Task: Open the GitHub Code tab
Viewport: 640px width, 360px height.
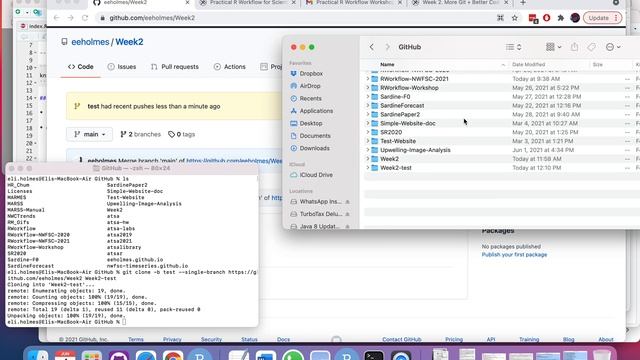Action: tap(81, 67)
